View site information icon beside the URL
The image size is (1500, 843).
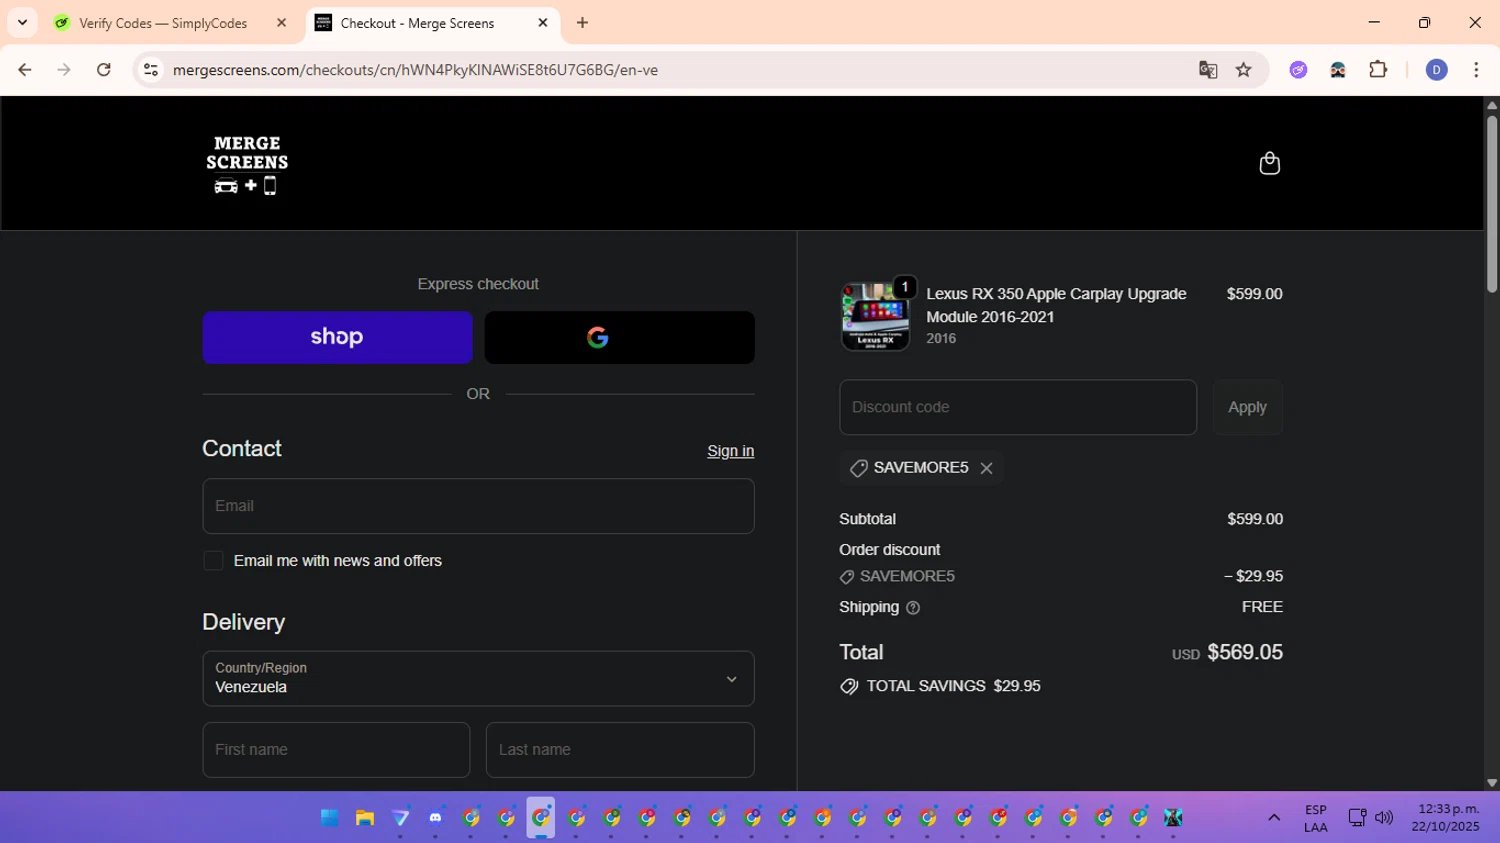coord(151,70)
